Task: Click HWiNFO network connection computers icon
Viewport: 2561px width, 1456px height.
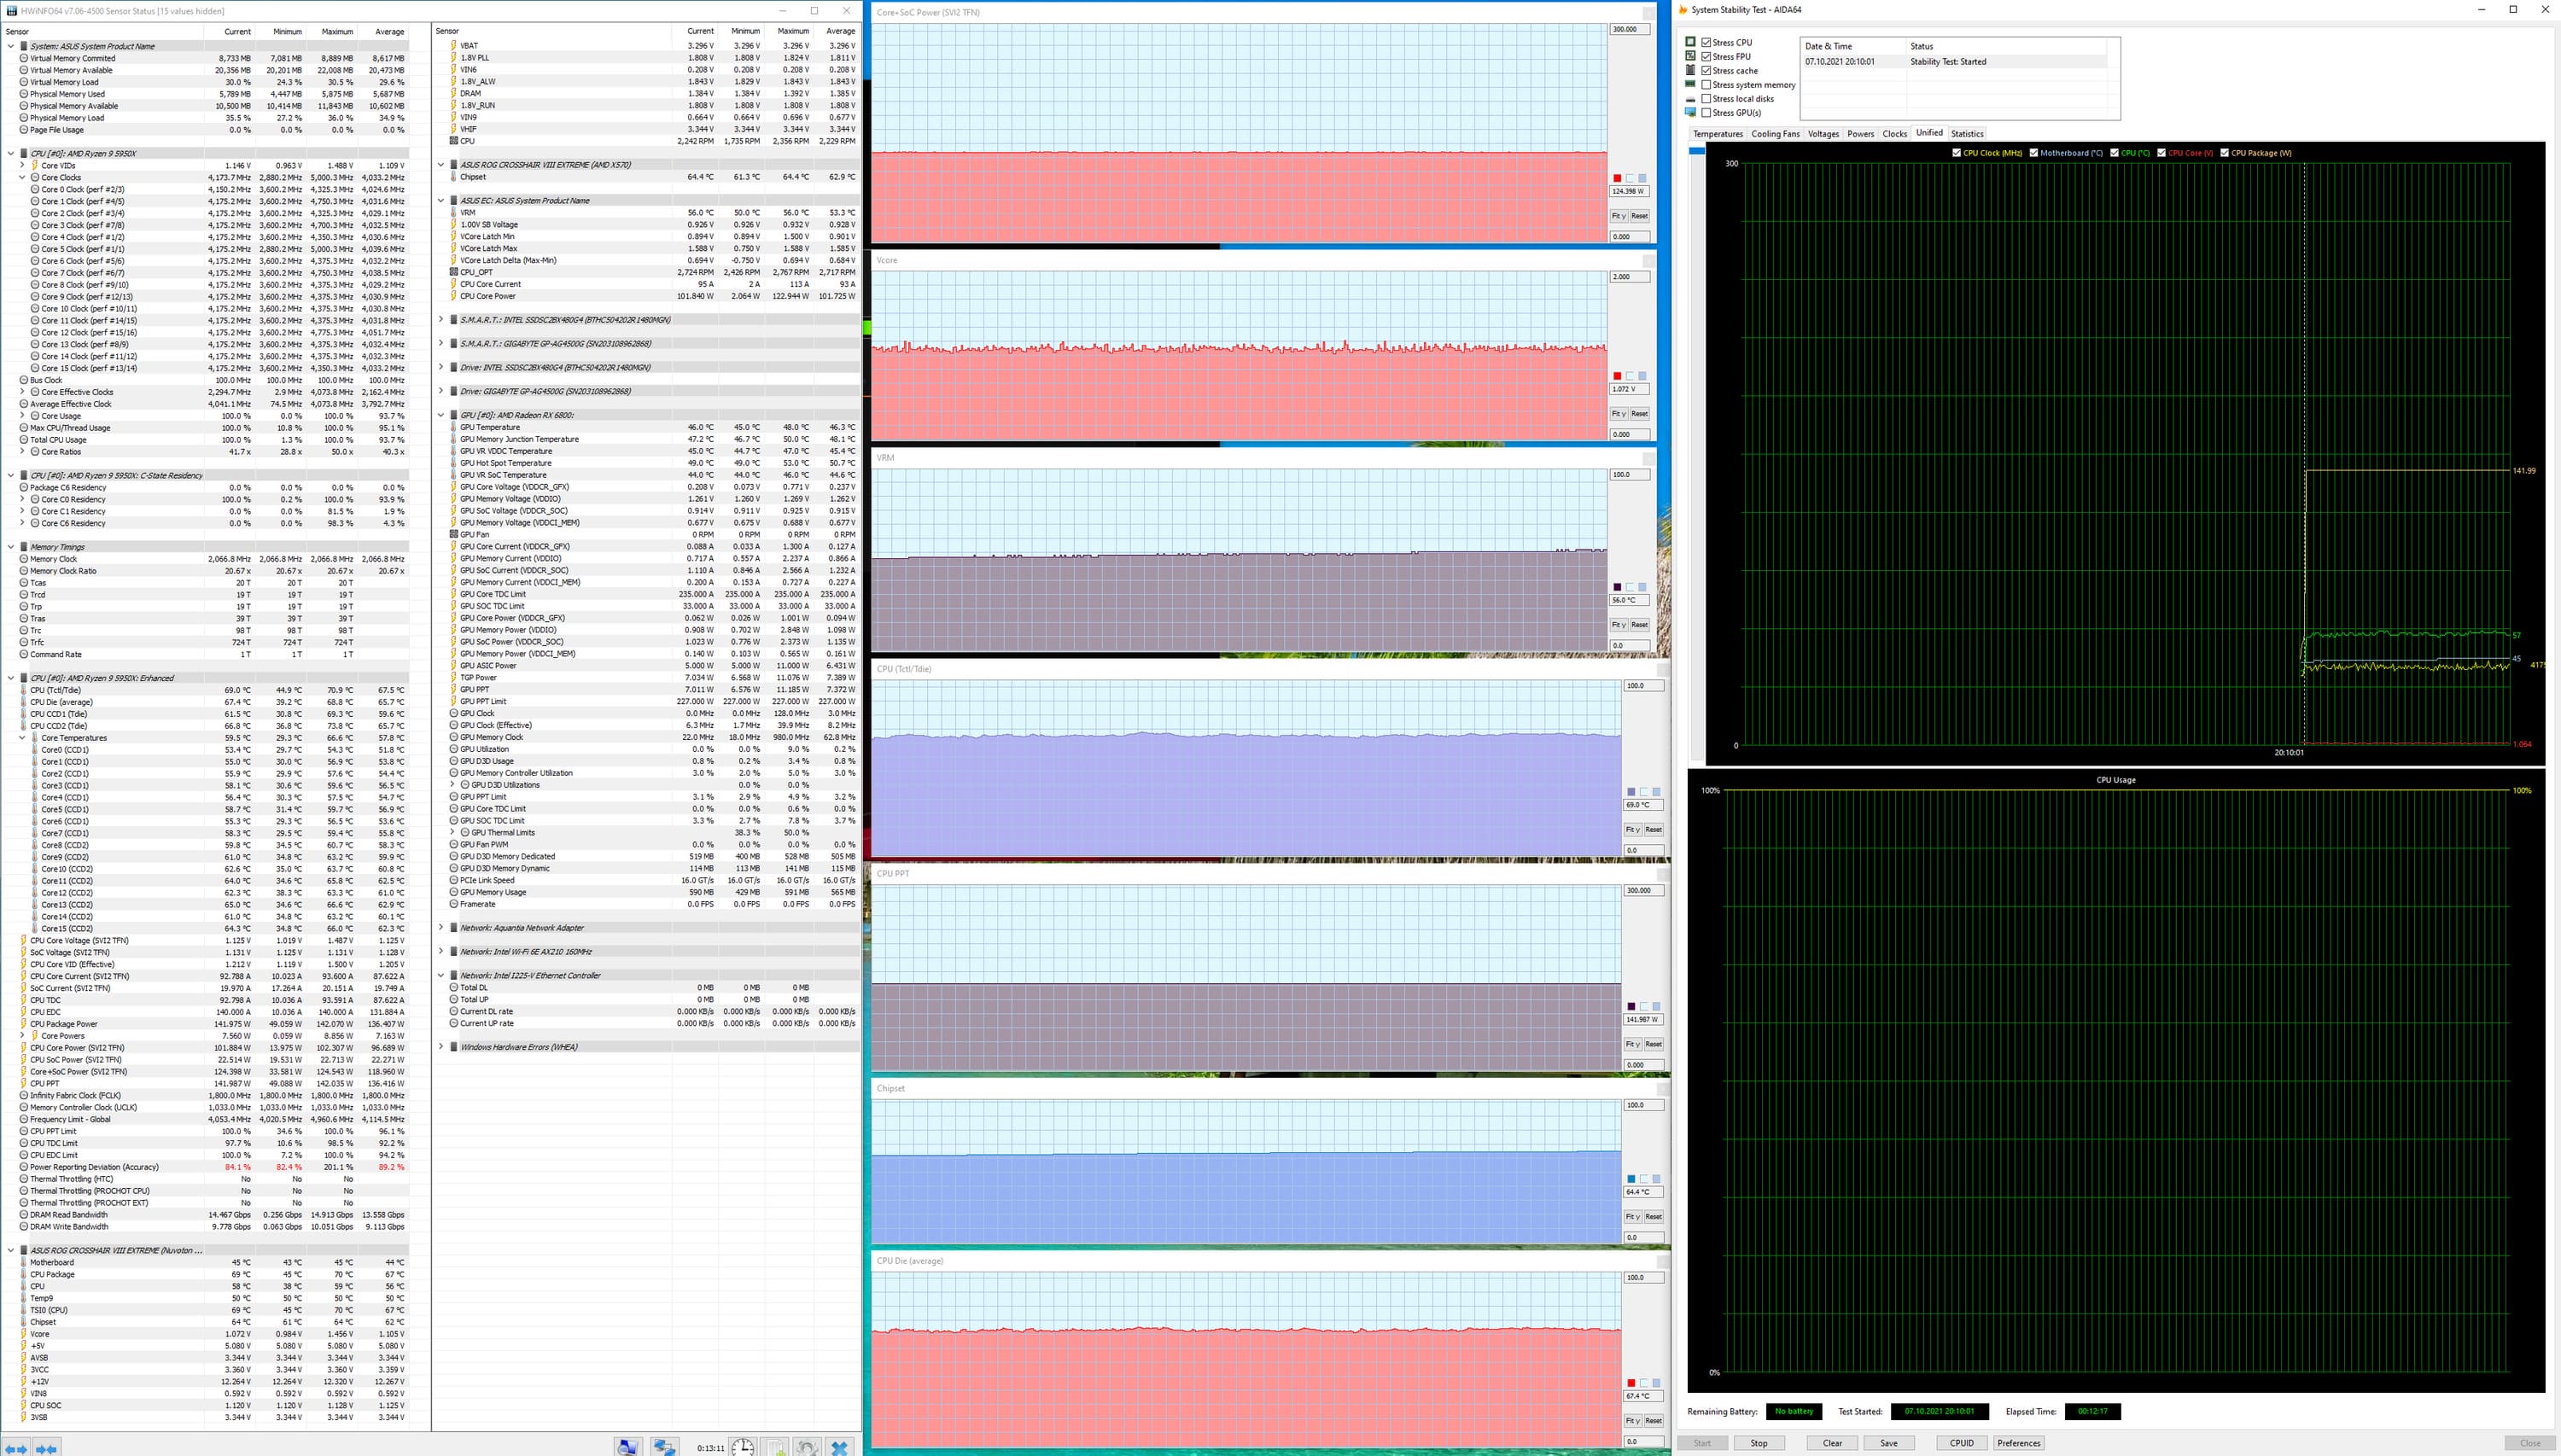Action: click(x=664, y=1447)
